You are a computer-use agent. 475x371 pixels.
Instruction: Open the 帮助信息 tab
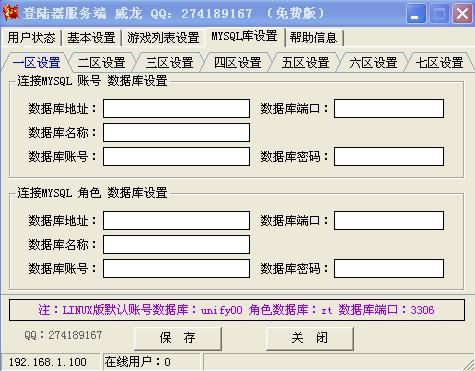coord(313,38)
